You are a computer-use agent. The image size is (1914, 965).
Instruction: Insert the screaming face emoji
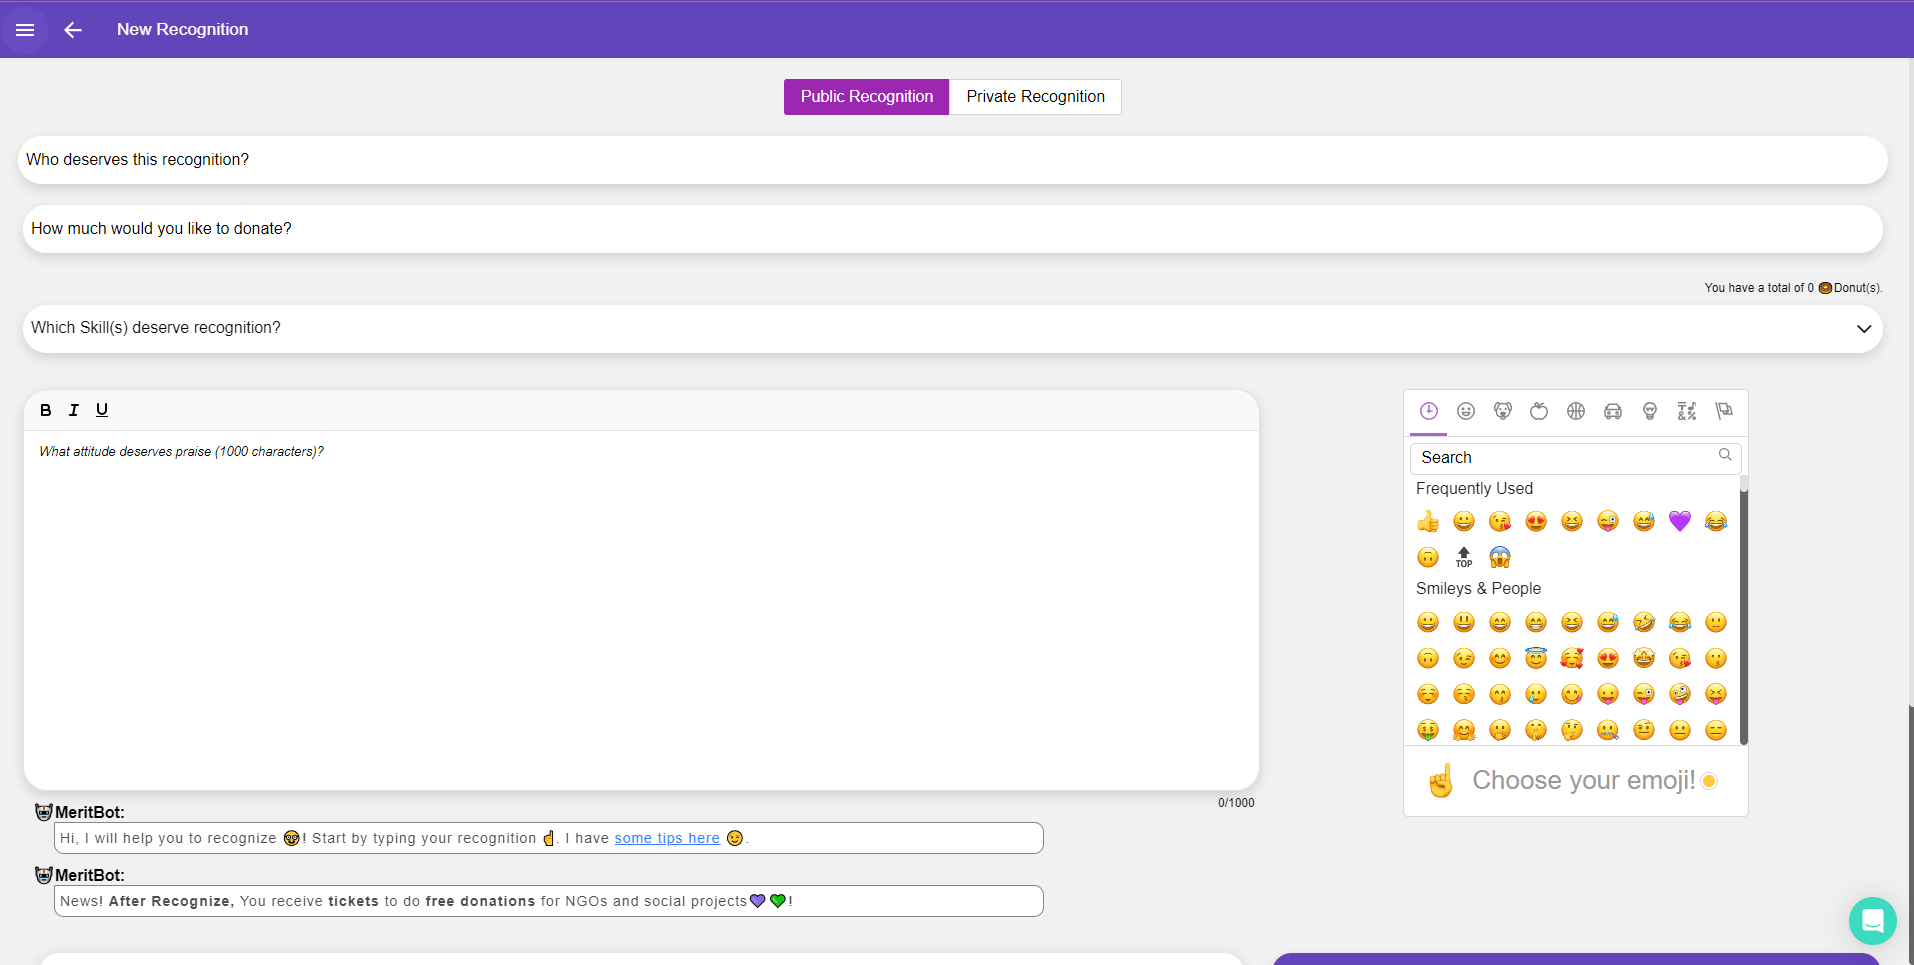1500,557
